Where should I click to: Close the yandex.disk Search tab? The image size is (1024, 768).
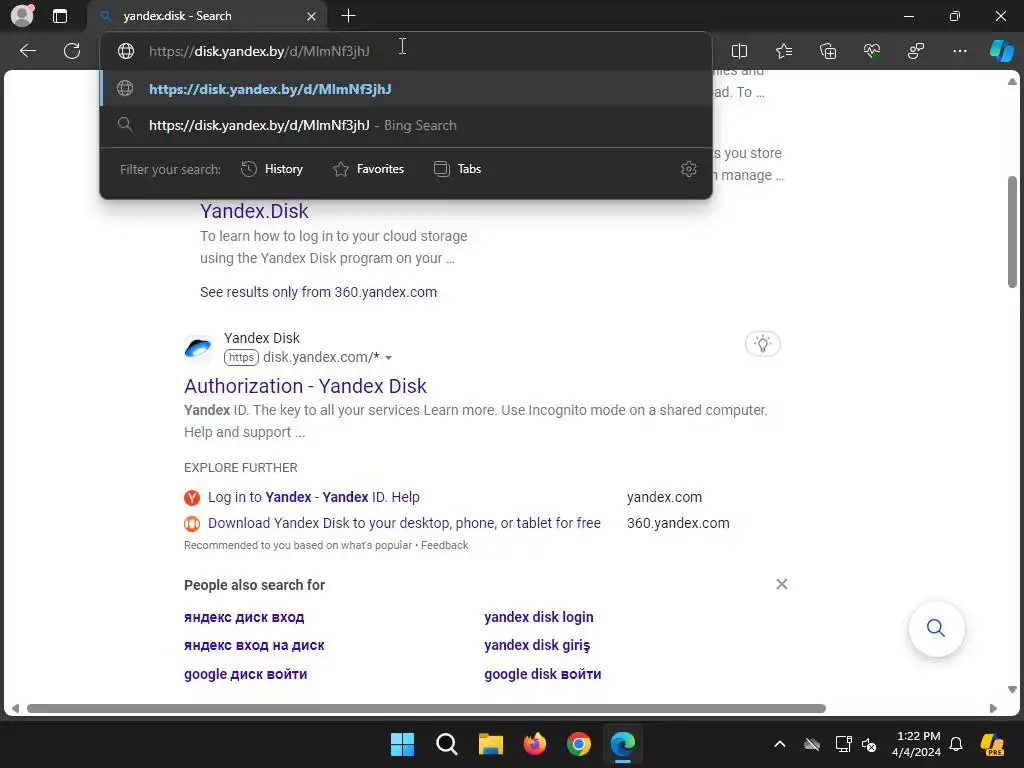(312, 16)
